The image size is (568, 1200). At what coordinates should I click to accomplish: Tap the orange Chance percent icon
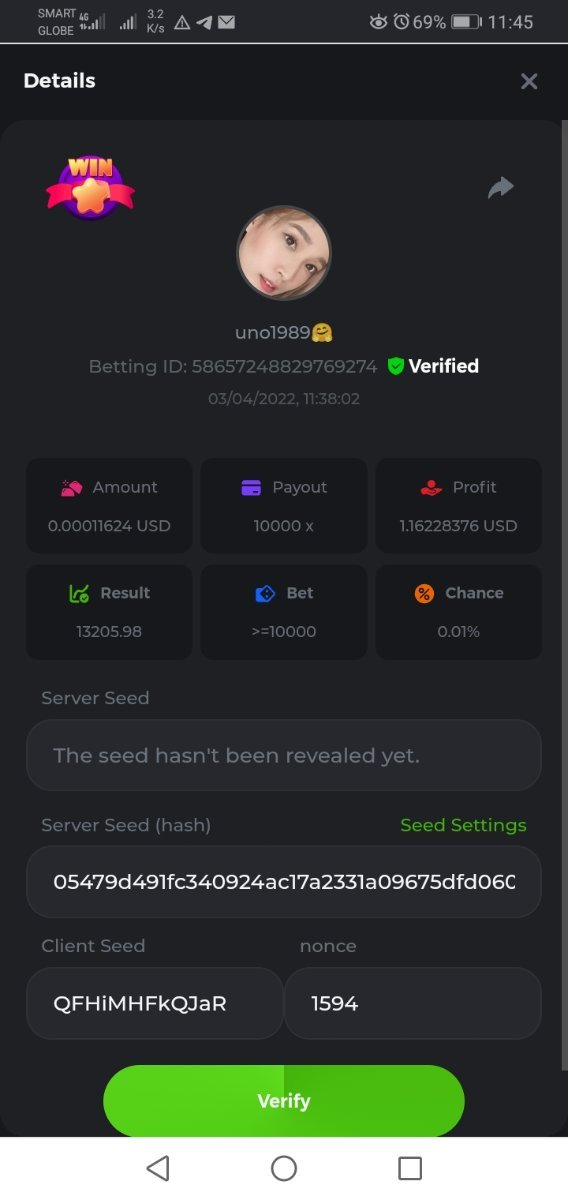coord(424,593)
